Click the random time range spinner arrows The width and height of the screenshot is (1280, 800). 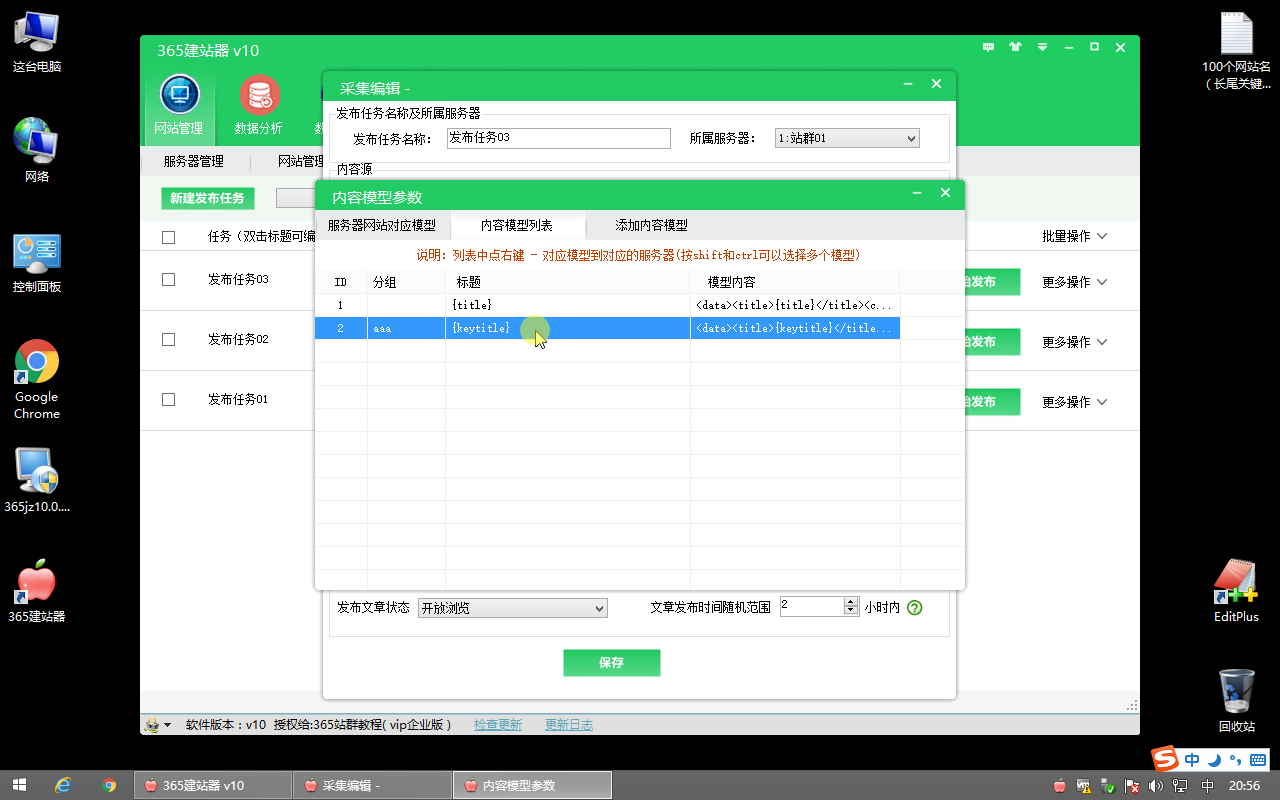[x=851, y=606]
